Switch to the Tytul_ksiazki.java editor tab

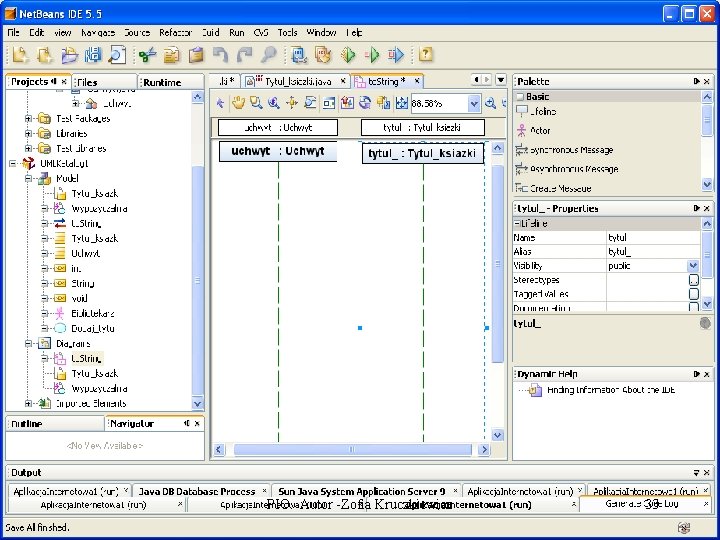coord(296,81)
